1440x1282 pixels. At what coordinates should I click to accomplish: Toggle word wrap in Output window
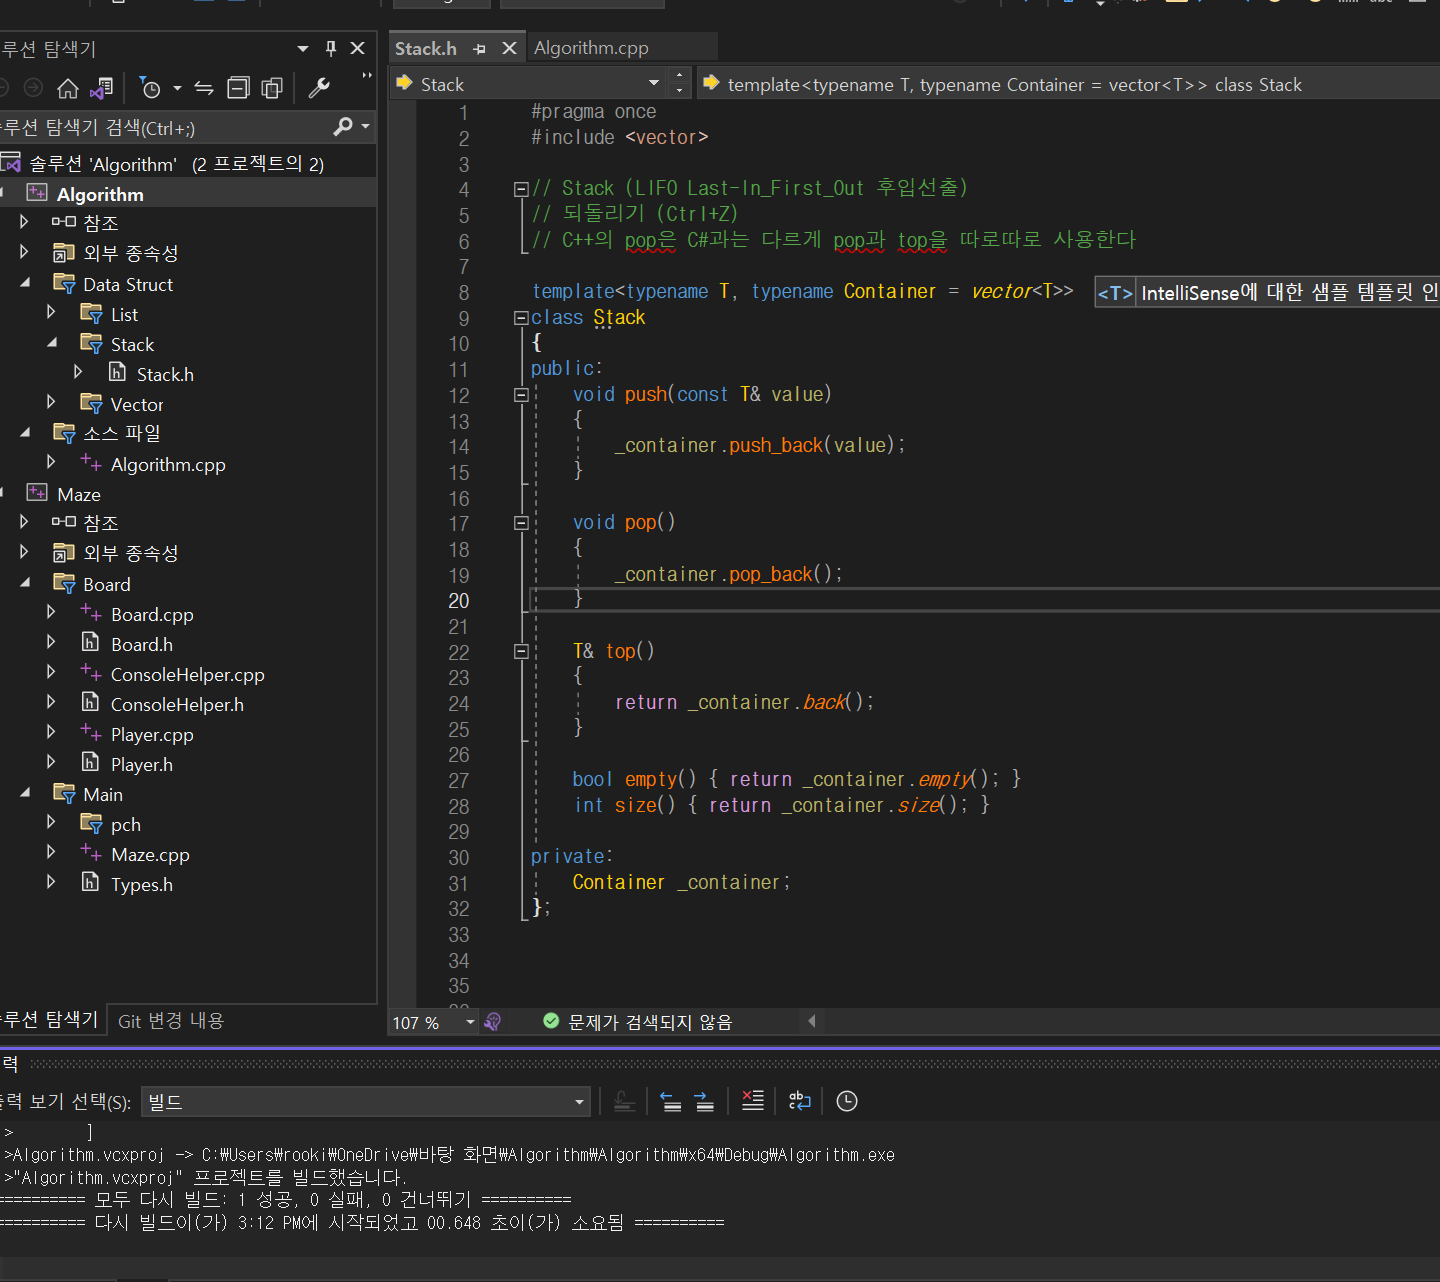click(800, 1101)
